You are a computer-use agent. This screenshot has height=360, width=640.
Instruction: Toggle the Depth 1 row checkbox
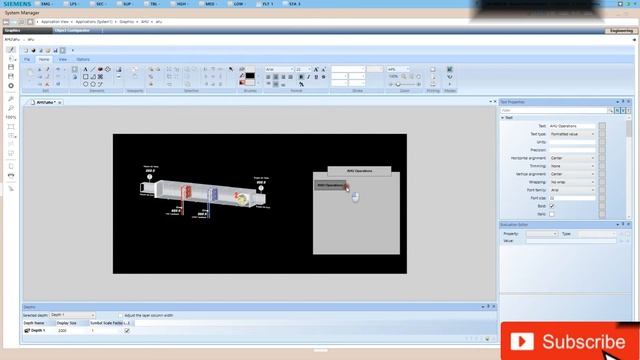[127, 331]
